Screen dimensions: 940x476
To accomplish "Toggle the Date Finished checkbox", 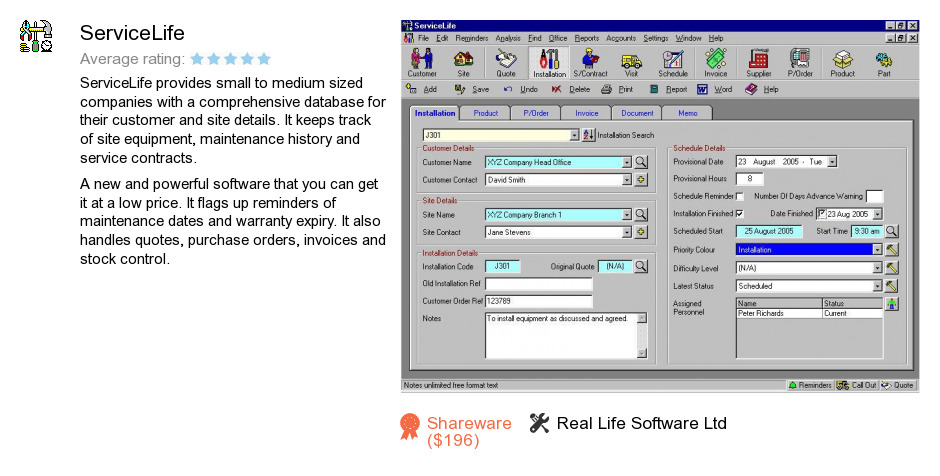I will pyautogui.click(x=822, y=213).
